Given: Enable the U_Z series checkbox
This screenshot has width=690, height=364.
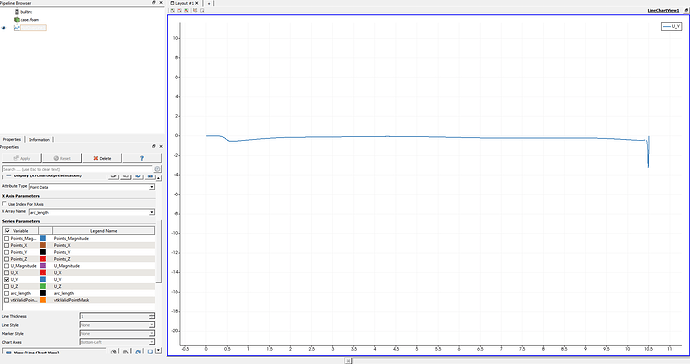Looking at the screenshot, I should pos(7,287).
